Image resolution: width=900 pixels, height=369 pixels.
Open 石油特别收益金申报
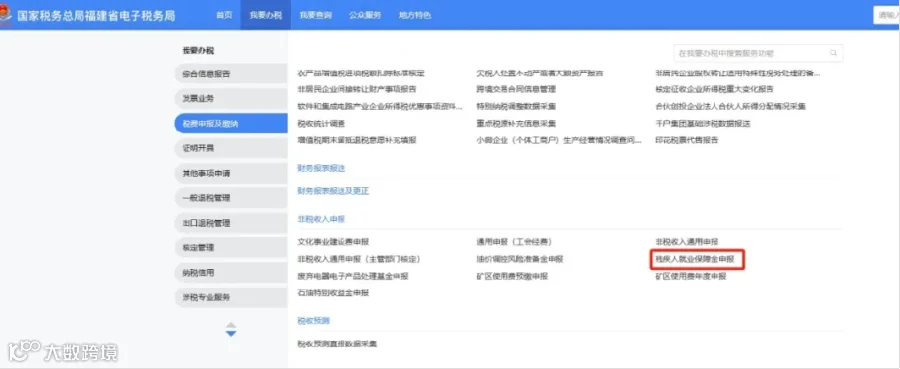pos(333,293)
